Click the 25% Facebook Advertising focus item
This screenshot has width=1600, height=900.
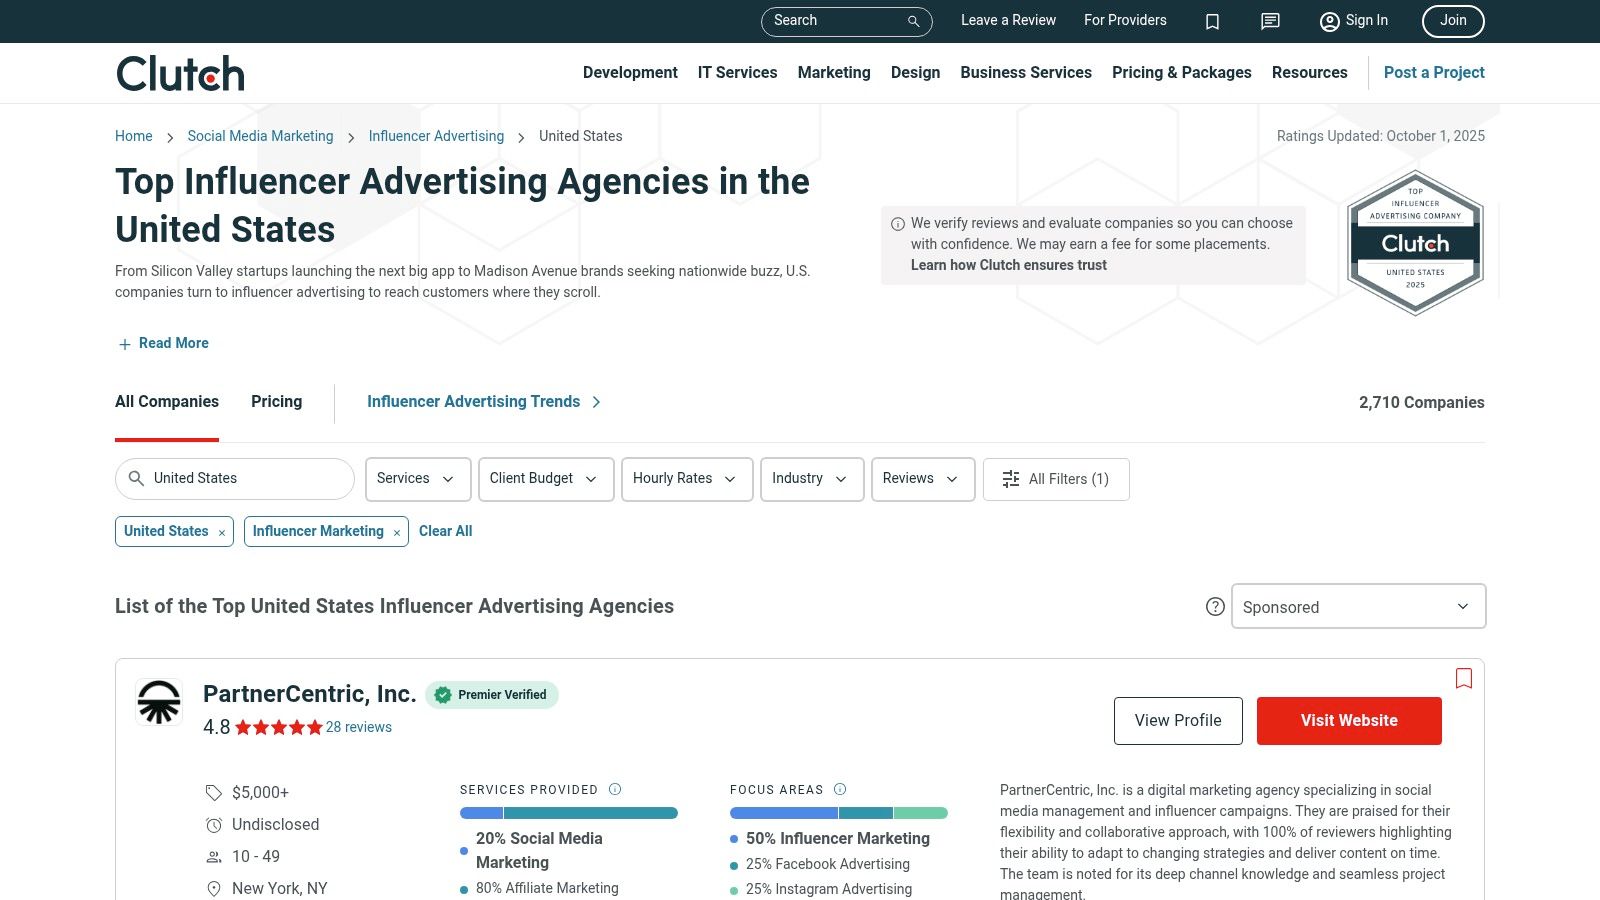[828, 864]
